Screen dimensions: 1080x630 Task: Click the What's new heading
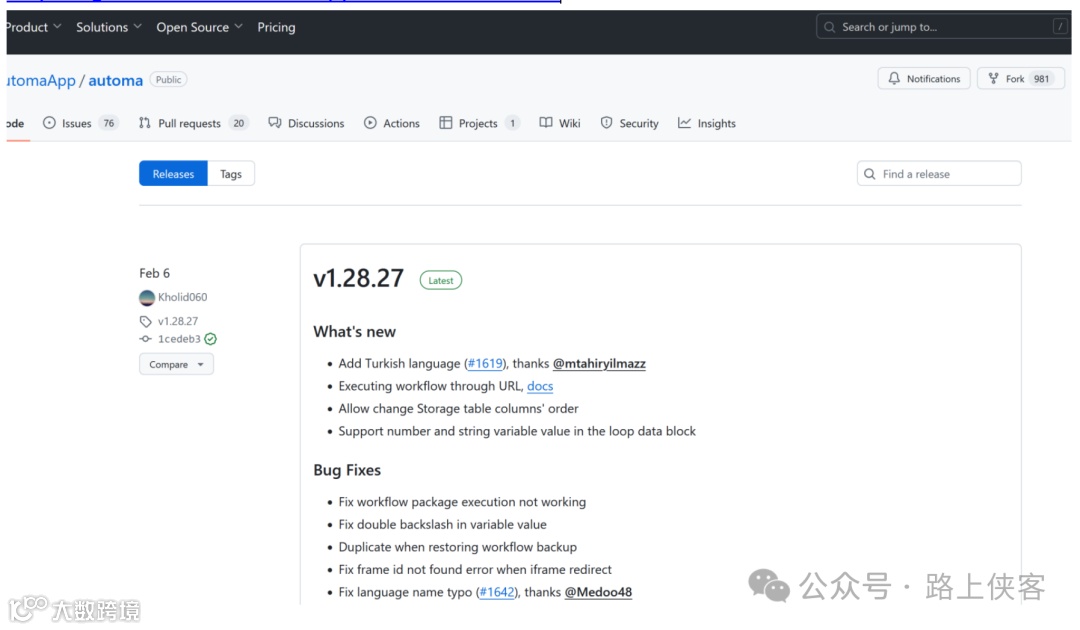[x=355, y=332]
